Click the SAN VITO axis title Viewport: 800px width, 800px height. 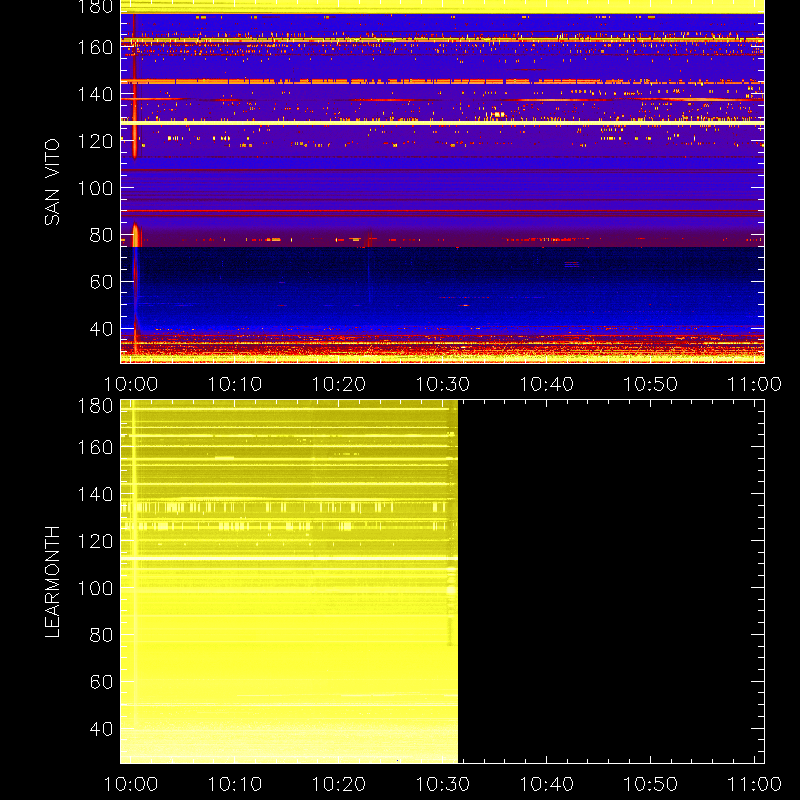tap(52, 182)
